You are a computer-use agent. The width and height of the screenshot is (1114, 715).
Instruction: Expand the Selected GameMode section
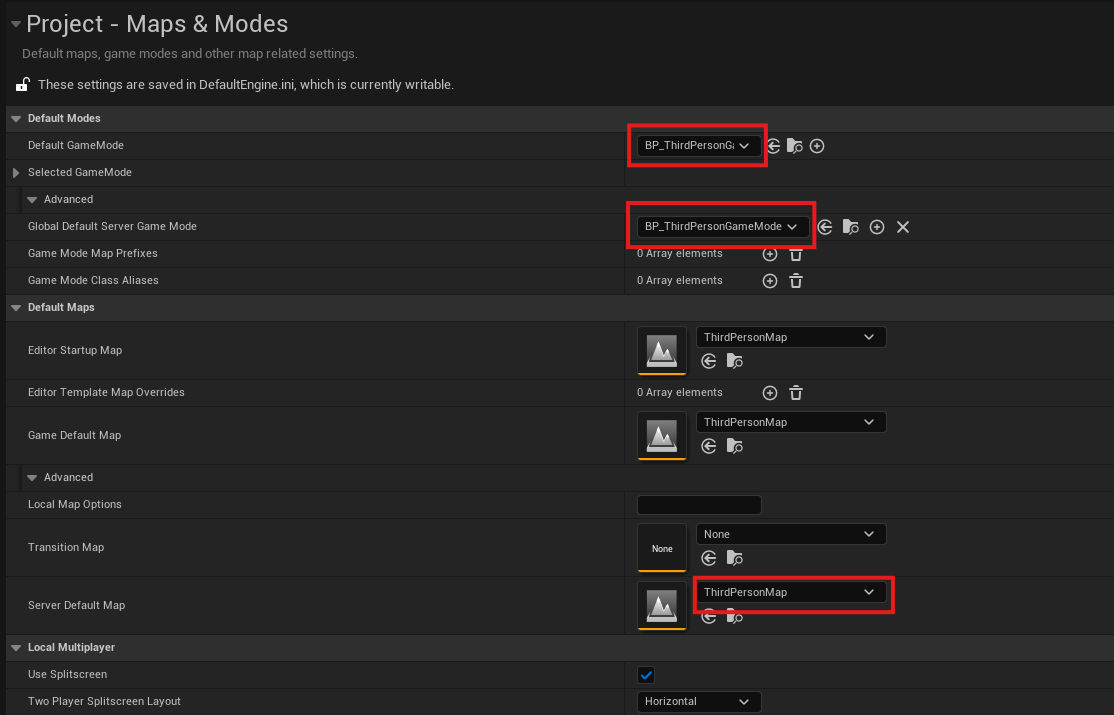pyautogui.click(x=16, y=173)
